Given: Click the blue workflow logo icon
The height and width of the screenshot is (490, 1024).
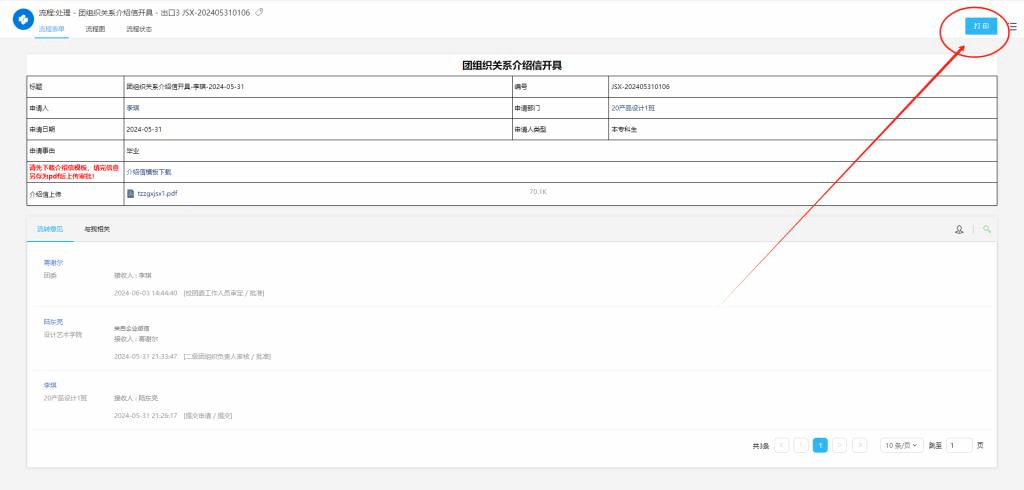Looking at the screenshot, I should point(23,20).
